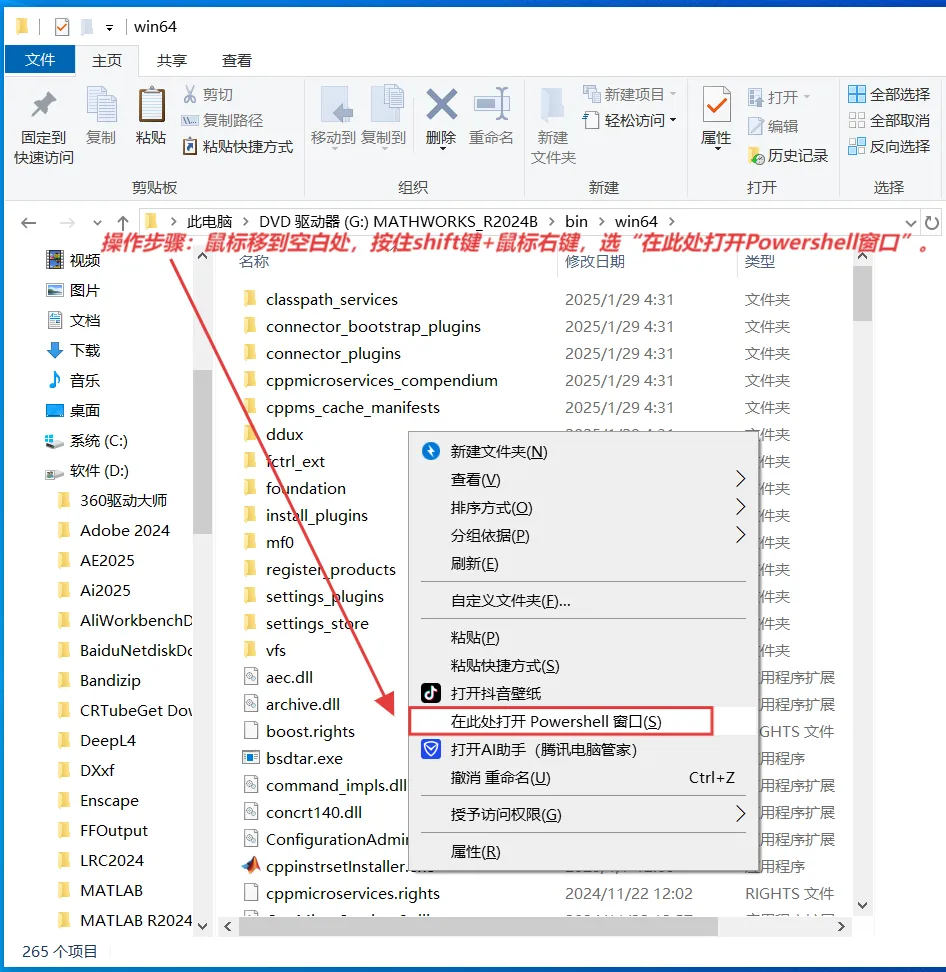Switch to the Share (共享) tab
The image size is (946, 972).
172,61
